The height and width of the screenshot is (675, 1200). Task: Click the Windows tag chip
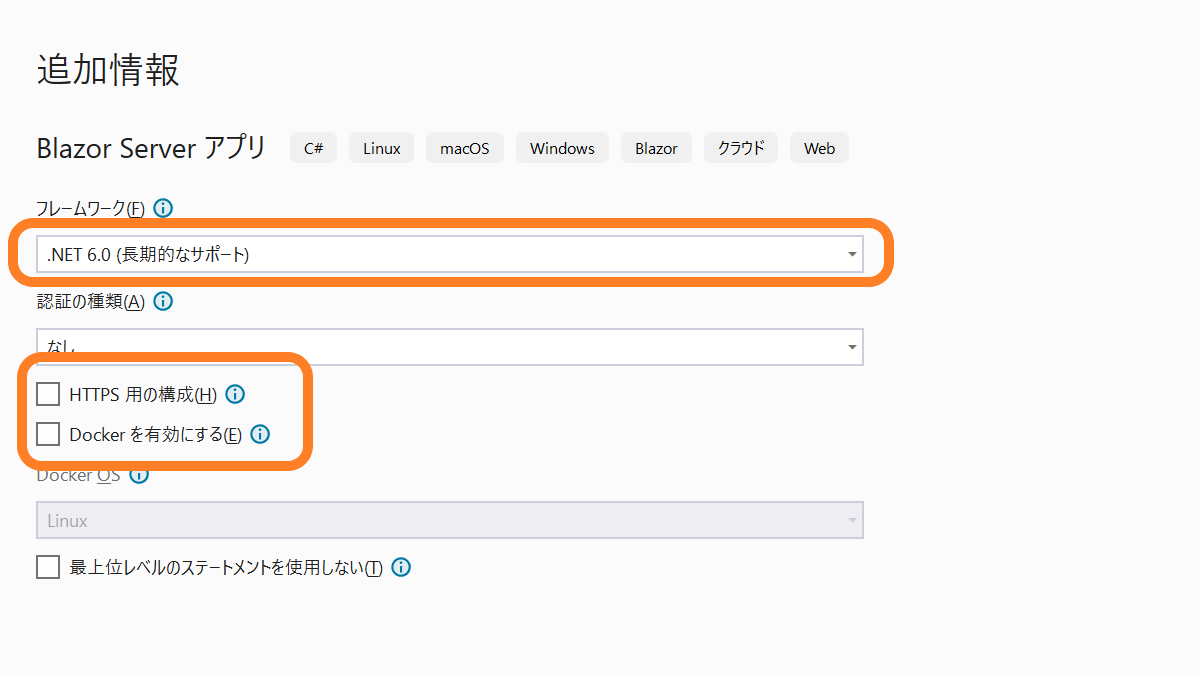[x=562, y=148]
